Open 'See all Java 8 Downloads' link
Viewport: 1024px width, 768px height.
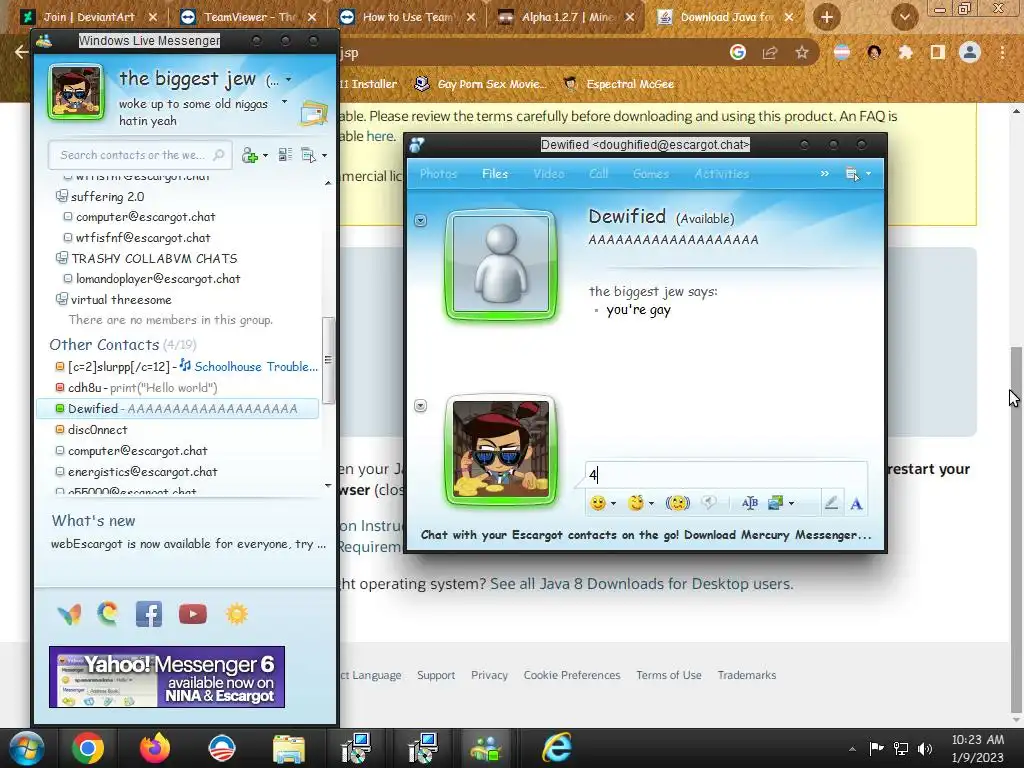640,584
